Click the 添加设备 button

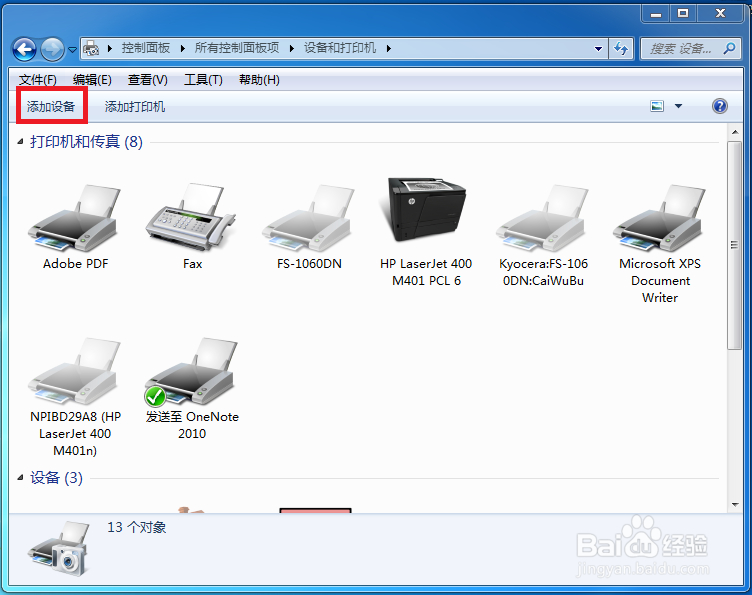pyautogui.click(x=51, y=106)
